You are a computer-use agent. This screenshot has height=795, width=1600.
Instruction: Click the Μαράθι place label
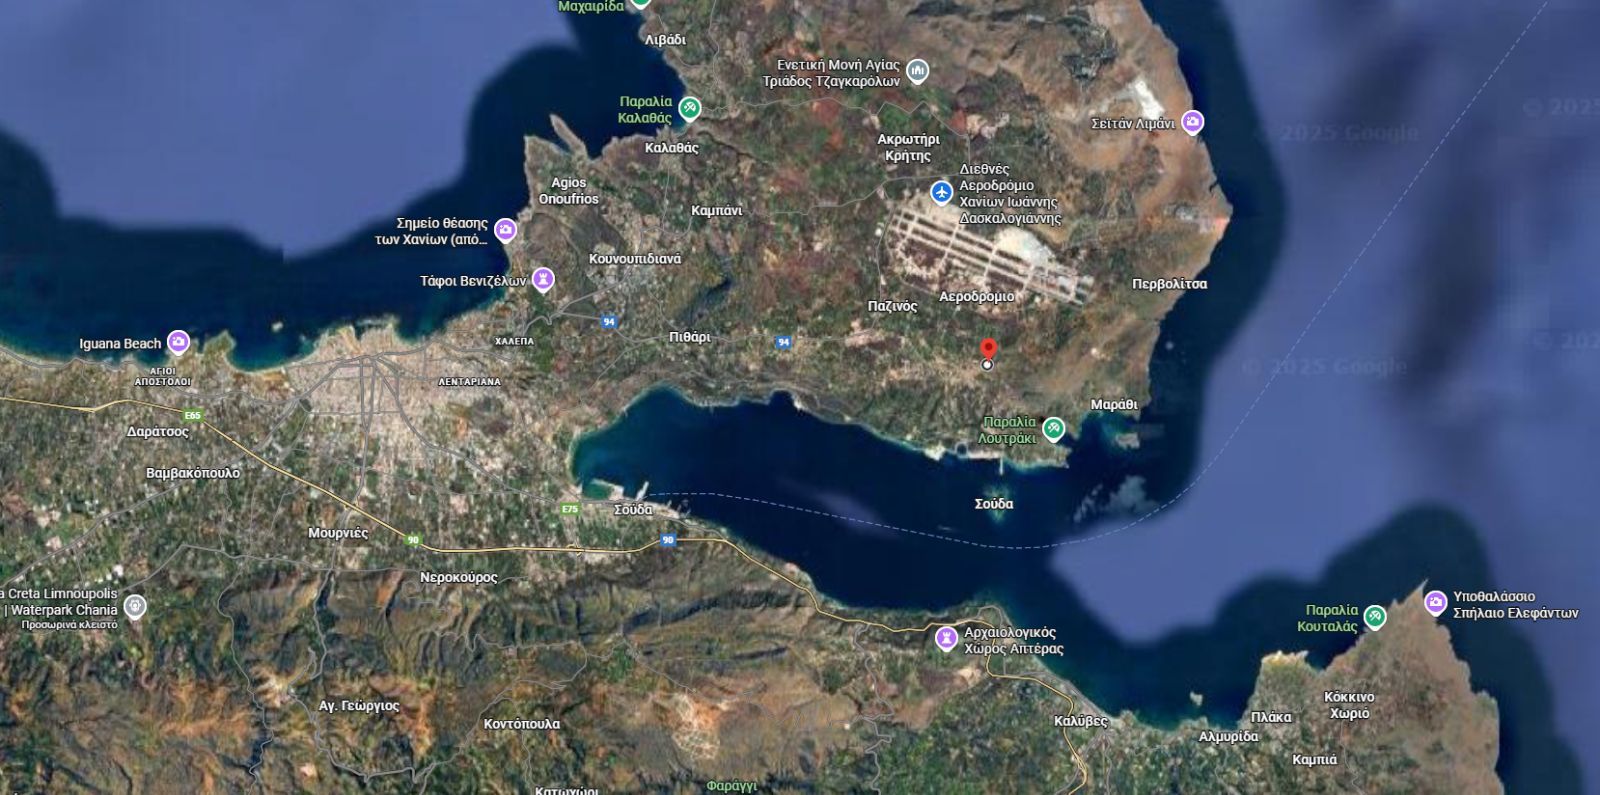[x=1114, y=405]
